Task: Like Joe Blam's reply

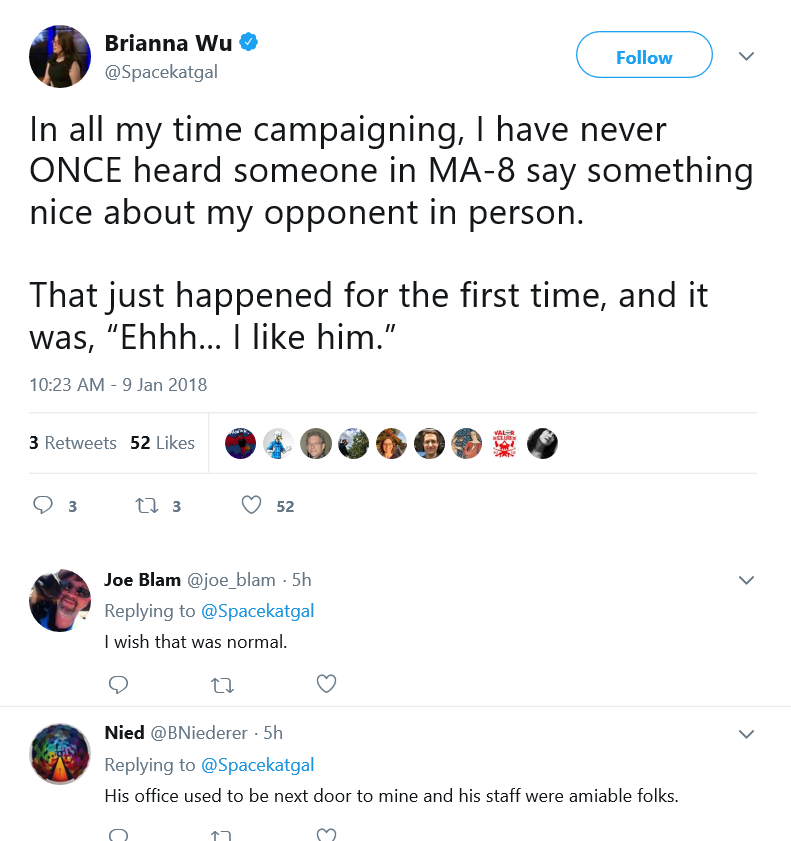Action: 326,684
